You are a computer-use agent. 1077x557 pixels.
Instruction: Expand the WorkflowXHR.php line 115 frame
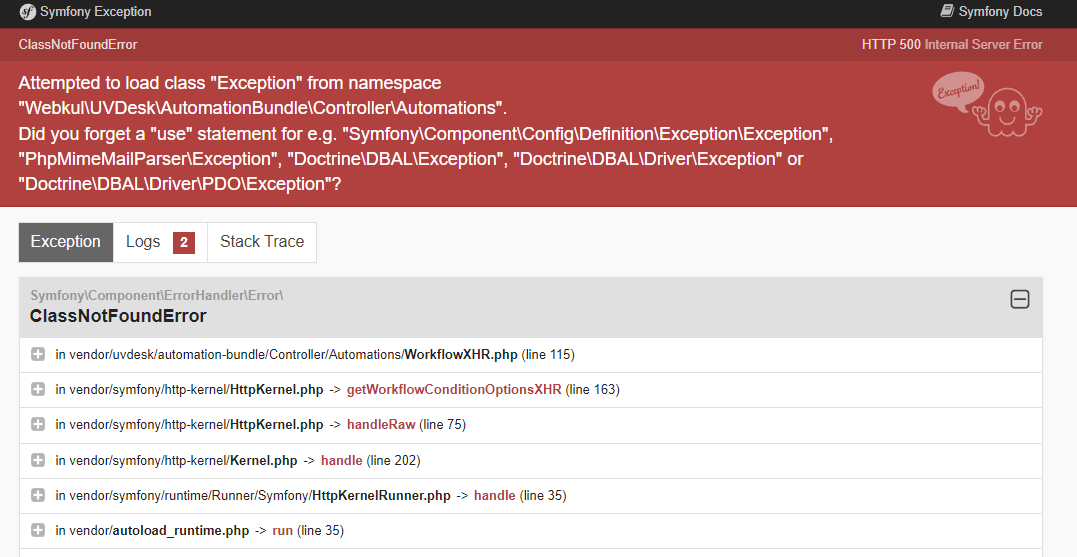(x=38, y=354)
